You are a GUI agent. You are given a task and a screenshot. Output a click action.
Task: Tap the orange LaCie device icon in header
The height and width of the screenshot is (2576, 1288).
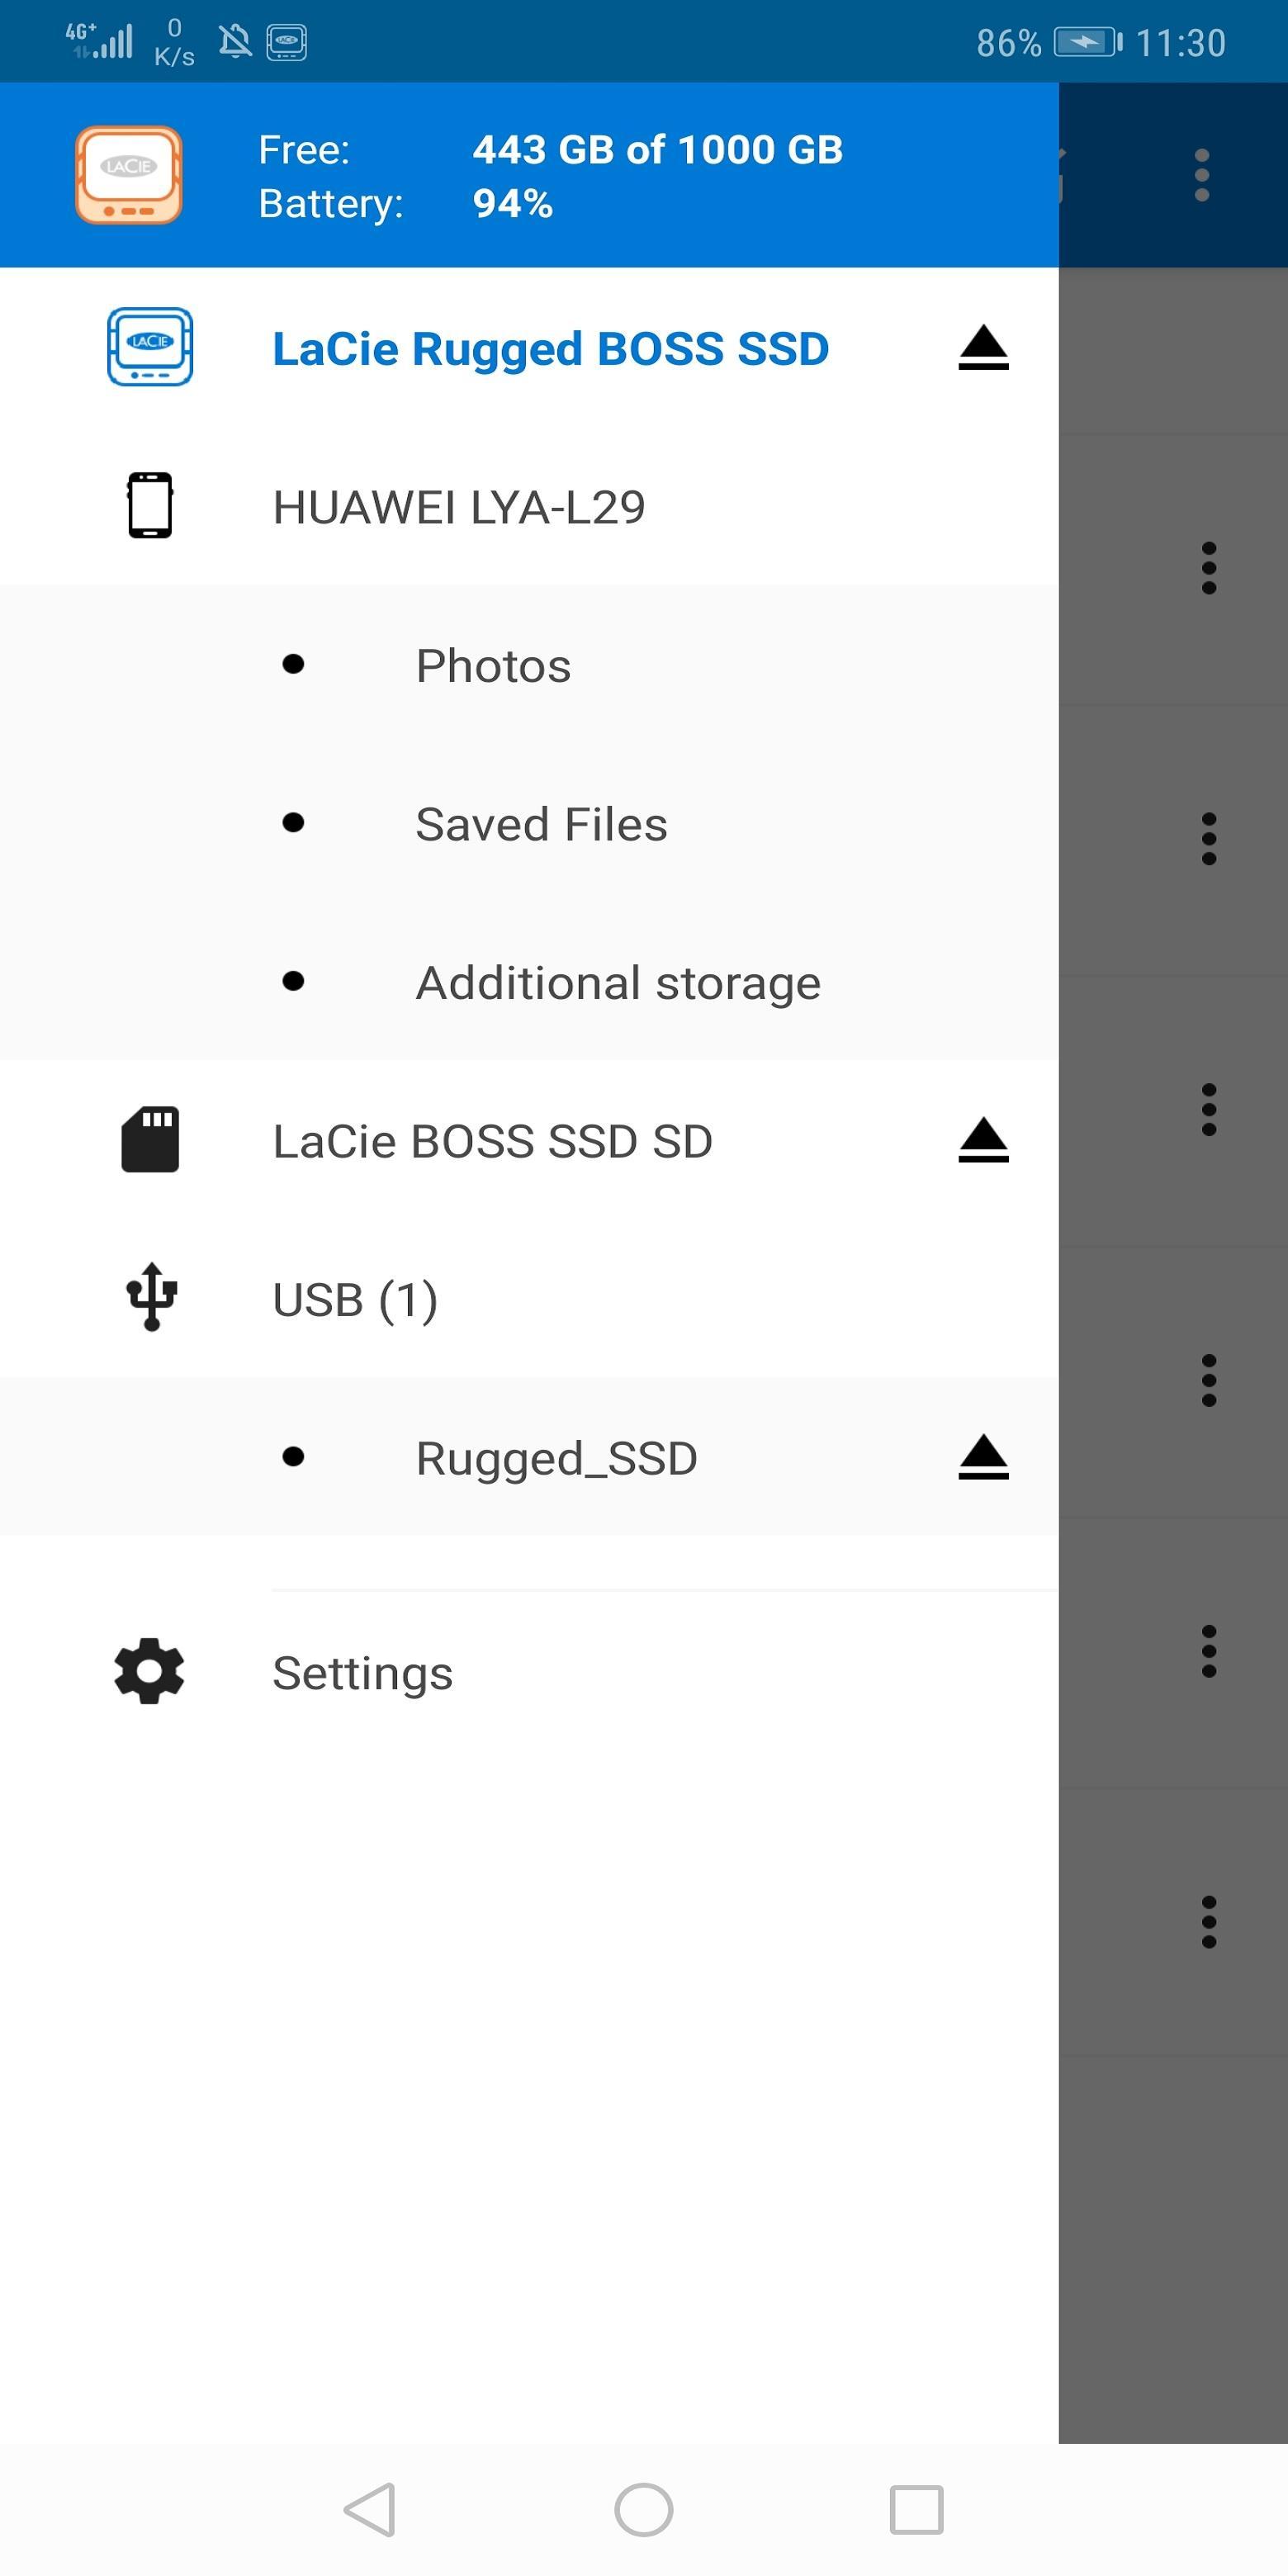(x=129, y=175)
